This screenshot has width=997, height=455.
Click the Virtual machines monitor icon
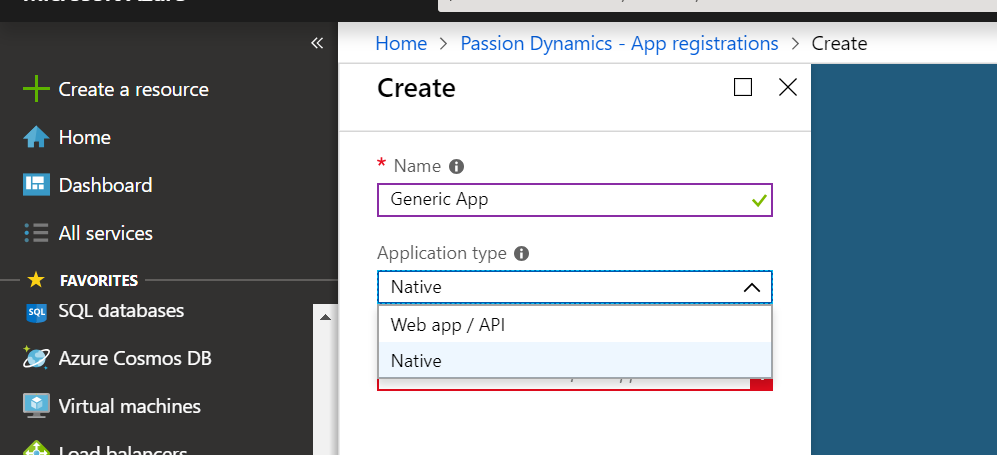36,406
